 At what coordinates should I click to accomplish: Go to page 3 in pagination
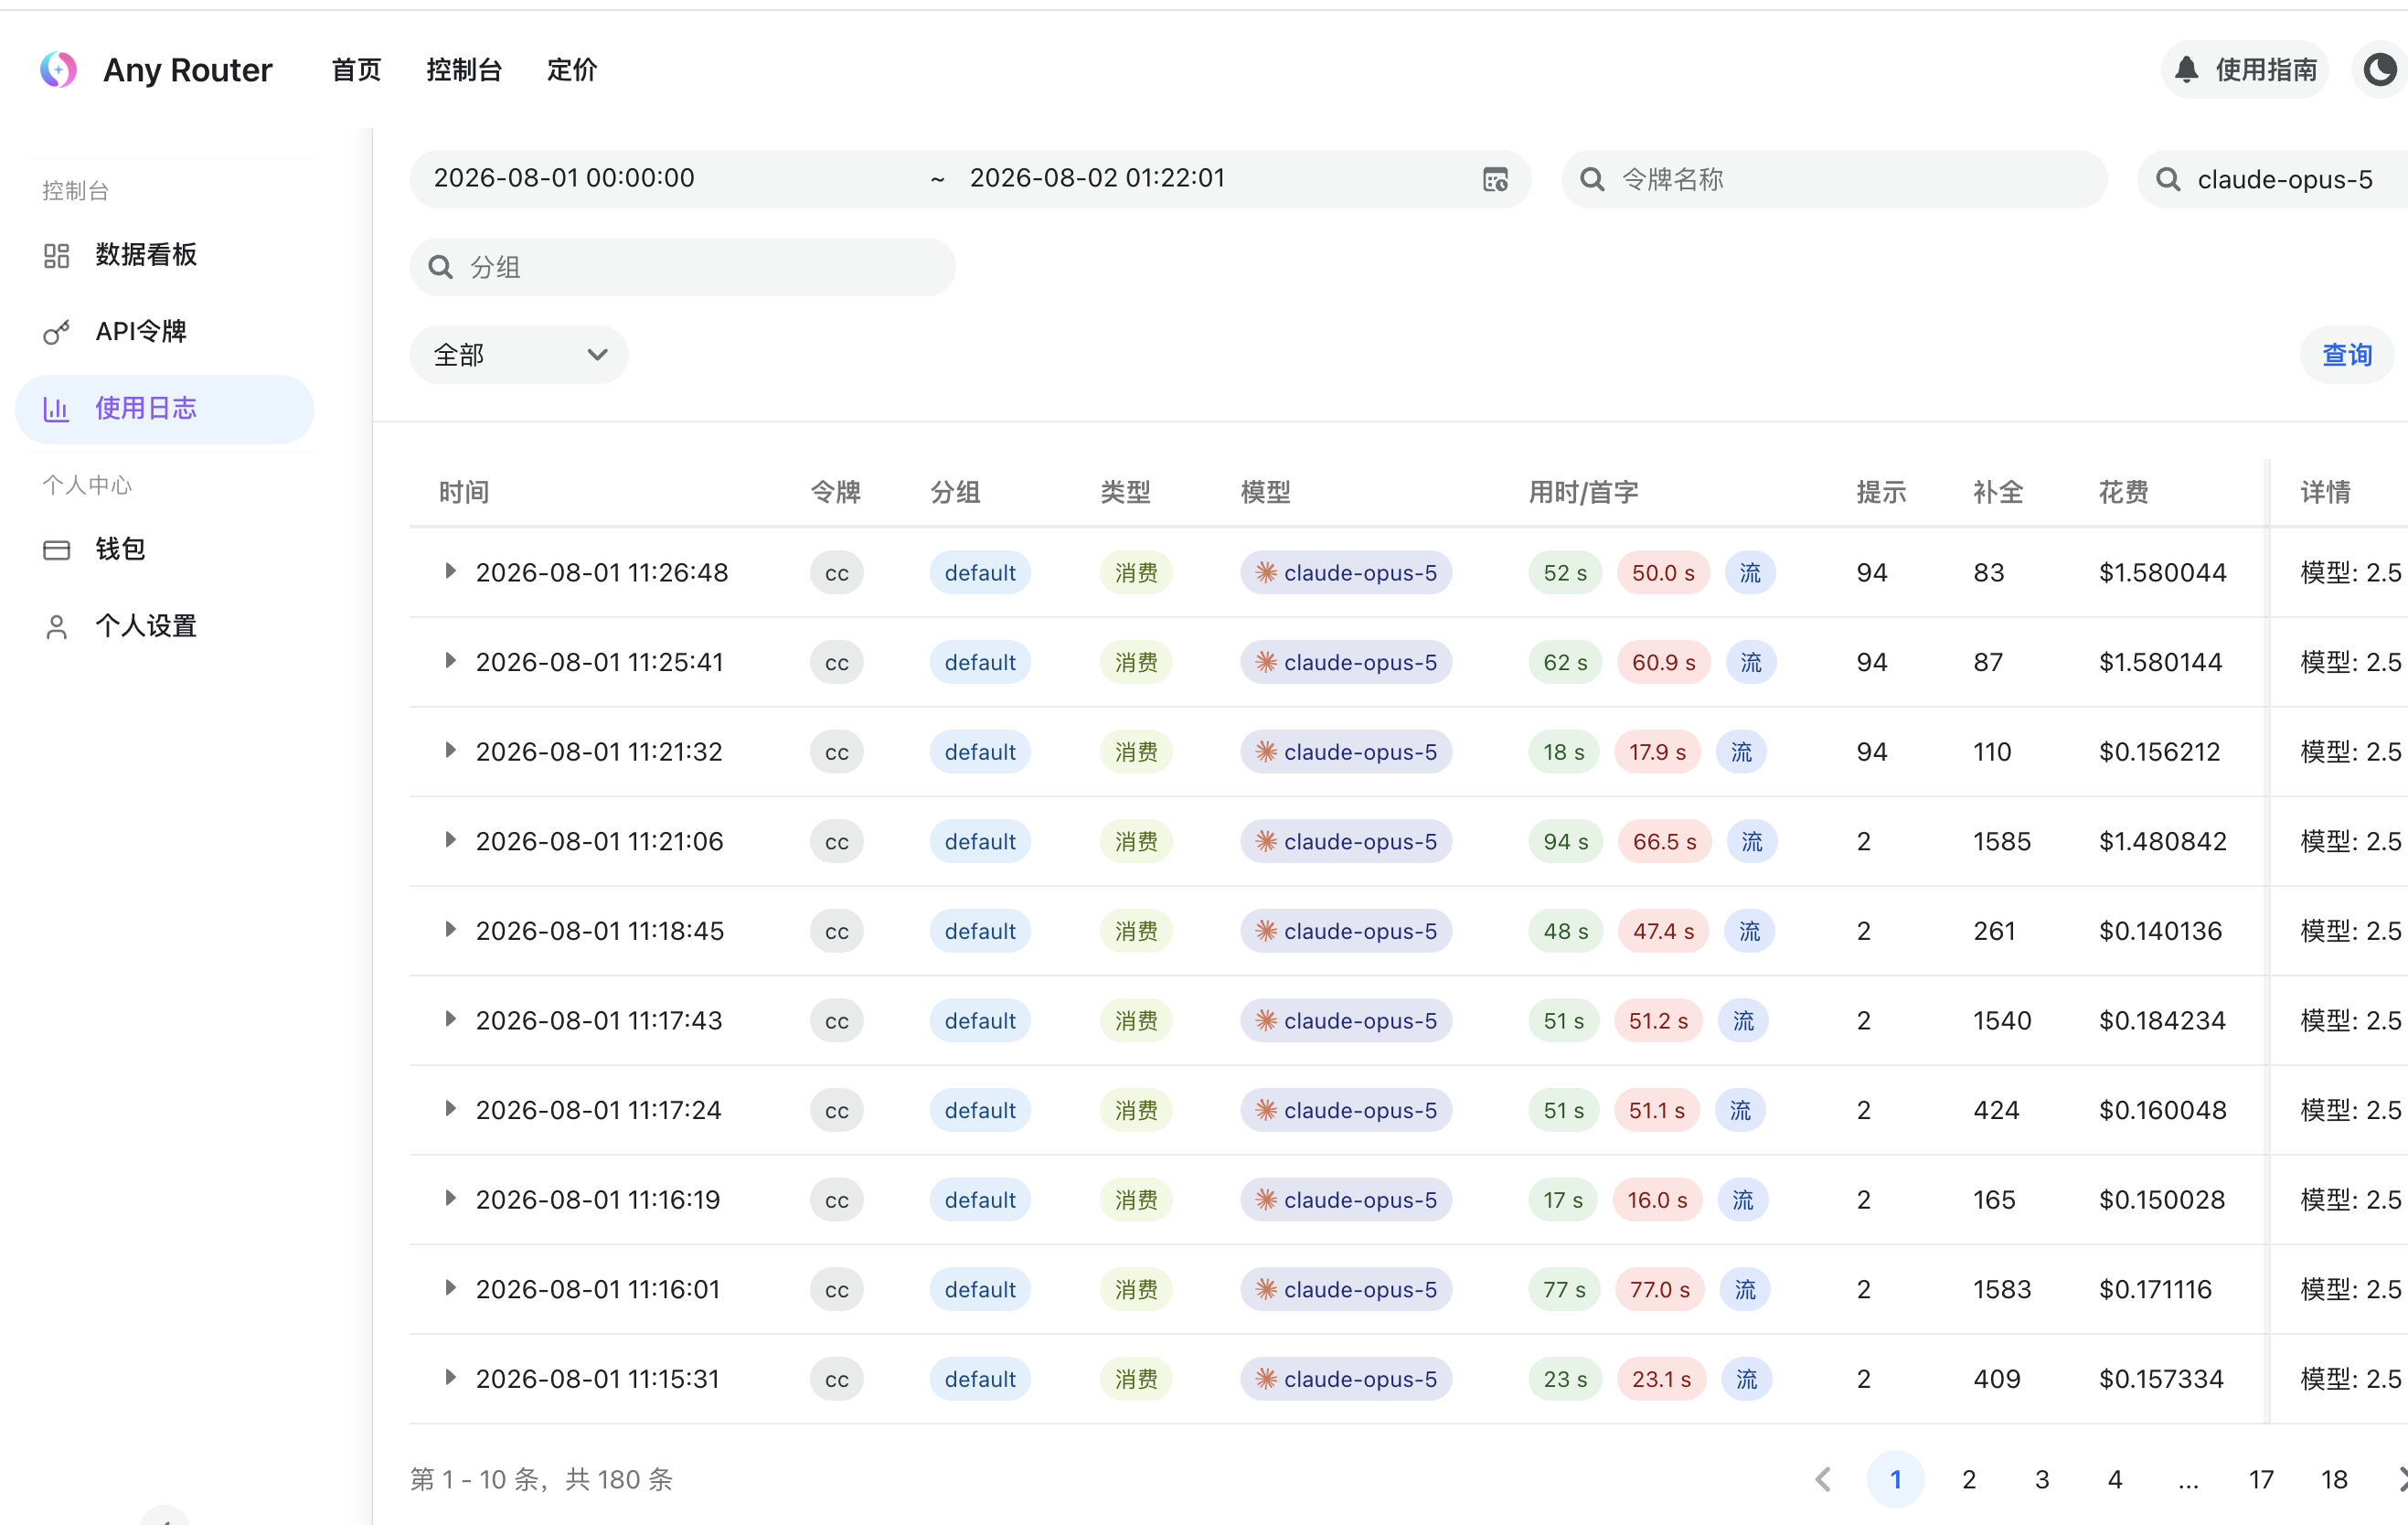click(x=2041, y=1479)
